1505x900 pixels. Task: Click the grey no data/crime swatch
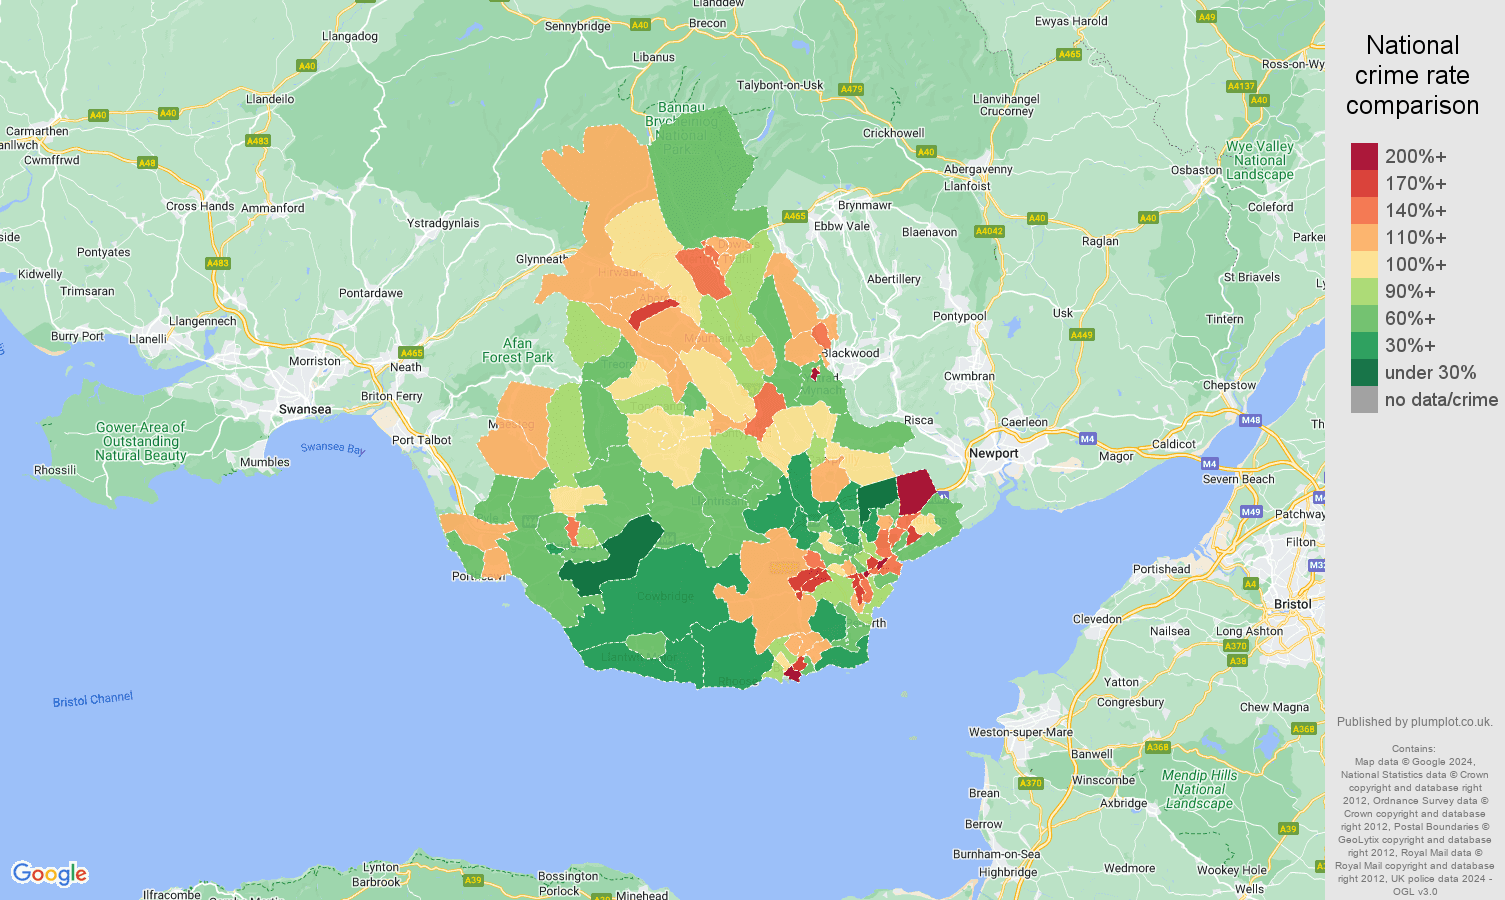1364,399
